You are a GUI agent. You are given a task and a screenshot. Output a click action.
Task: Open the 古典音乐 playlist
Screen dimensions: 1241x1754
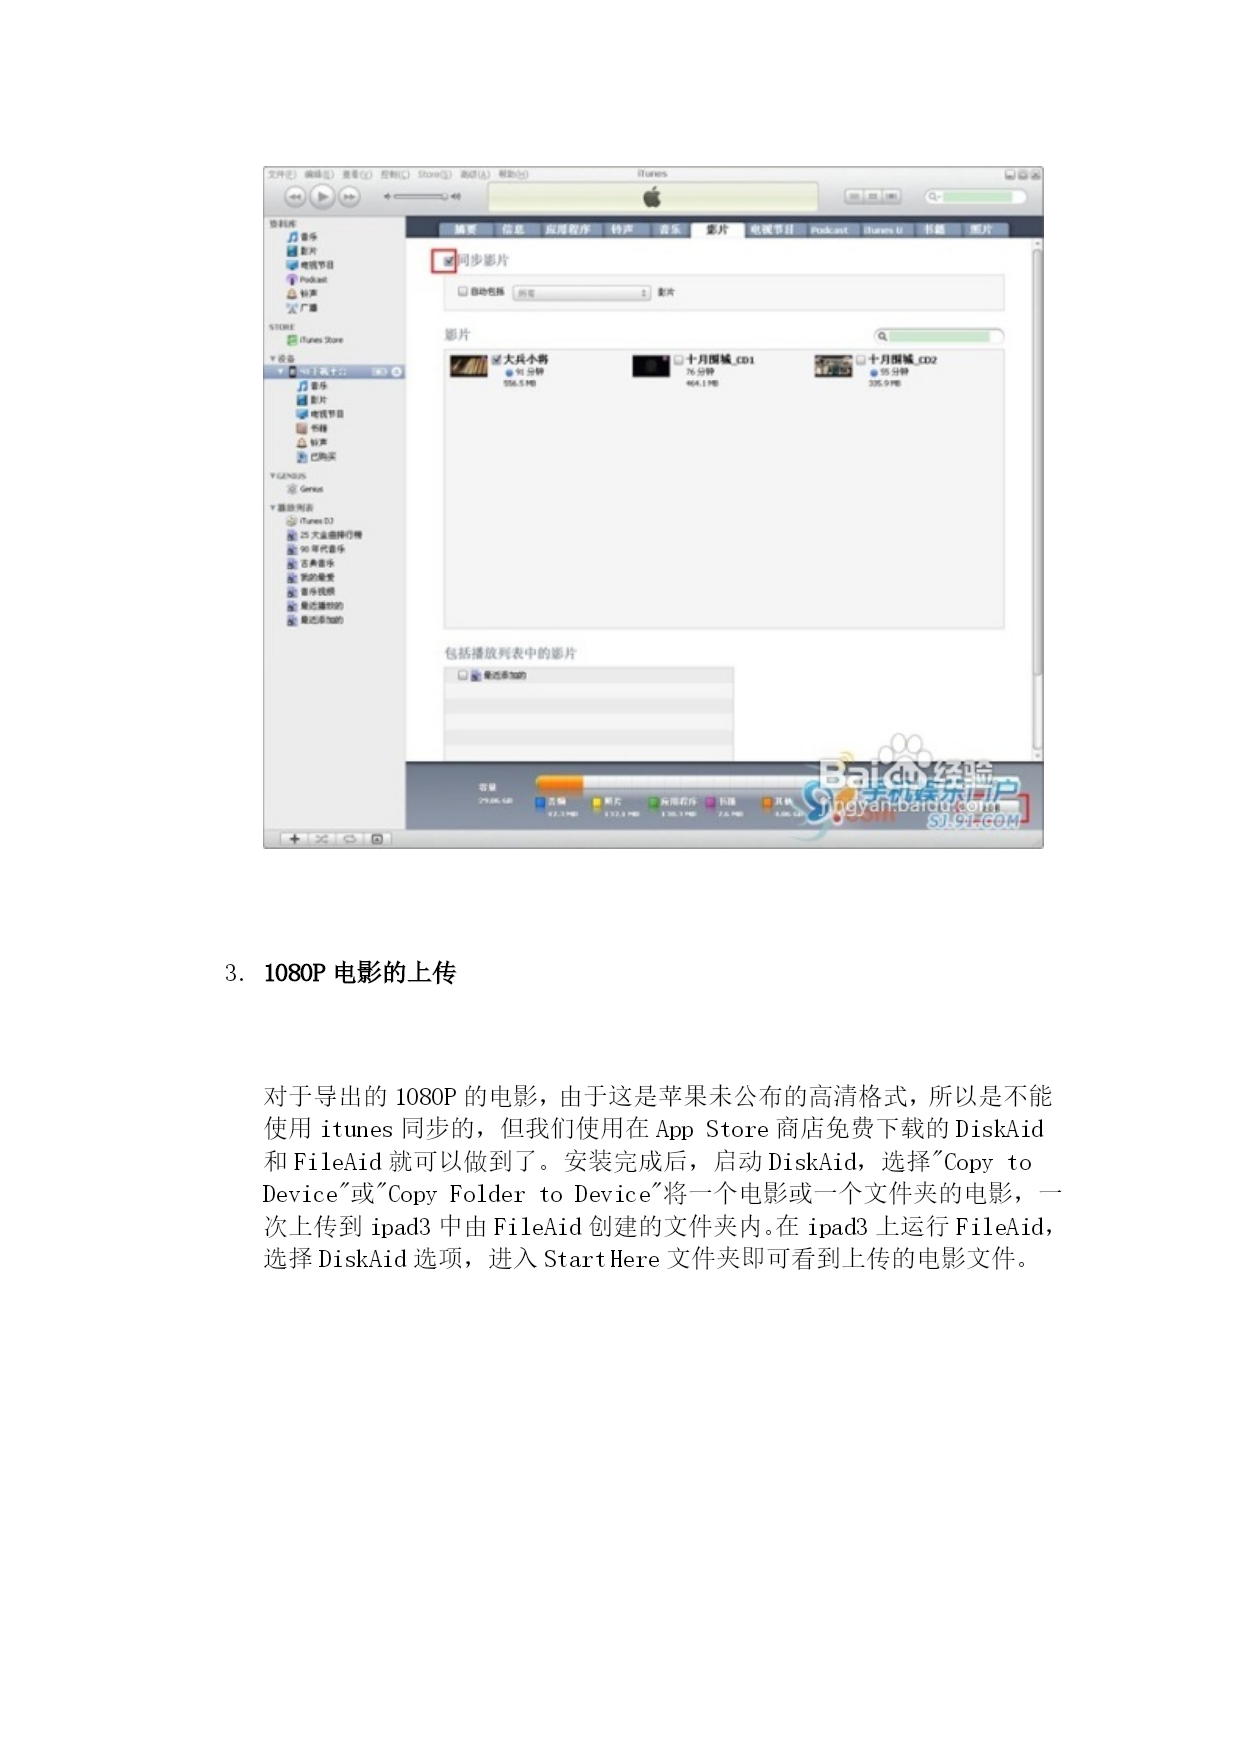pyautogui.click(x=312, y=563)
